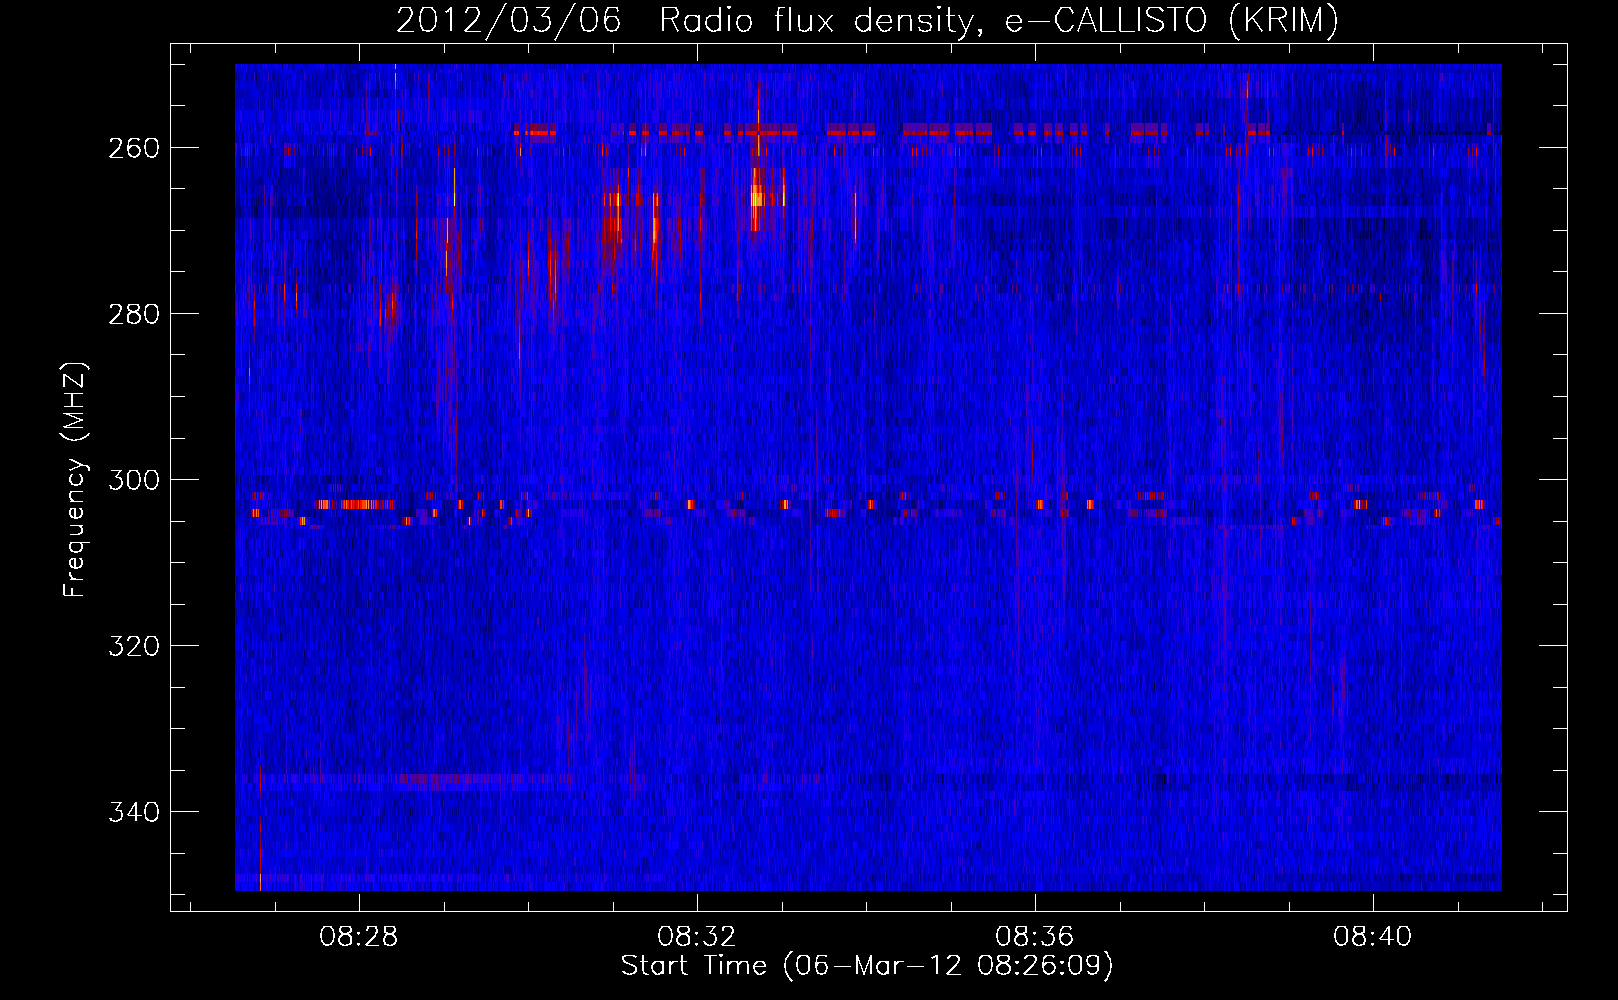1618x1000 pixels.
Task: Click the bright yellow burst near 08:32:40
Action: tap(758, 197)
